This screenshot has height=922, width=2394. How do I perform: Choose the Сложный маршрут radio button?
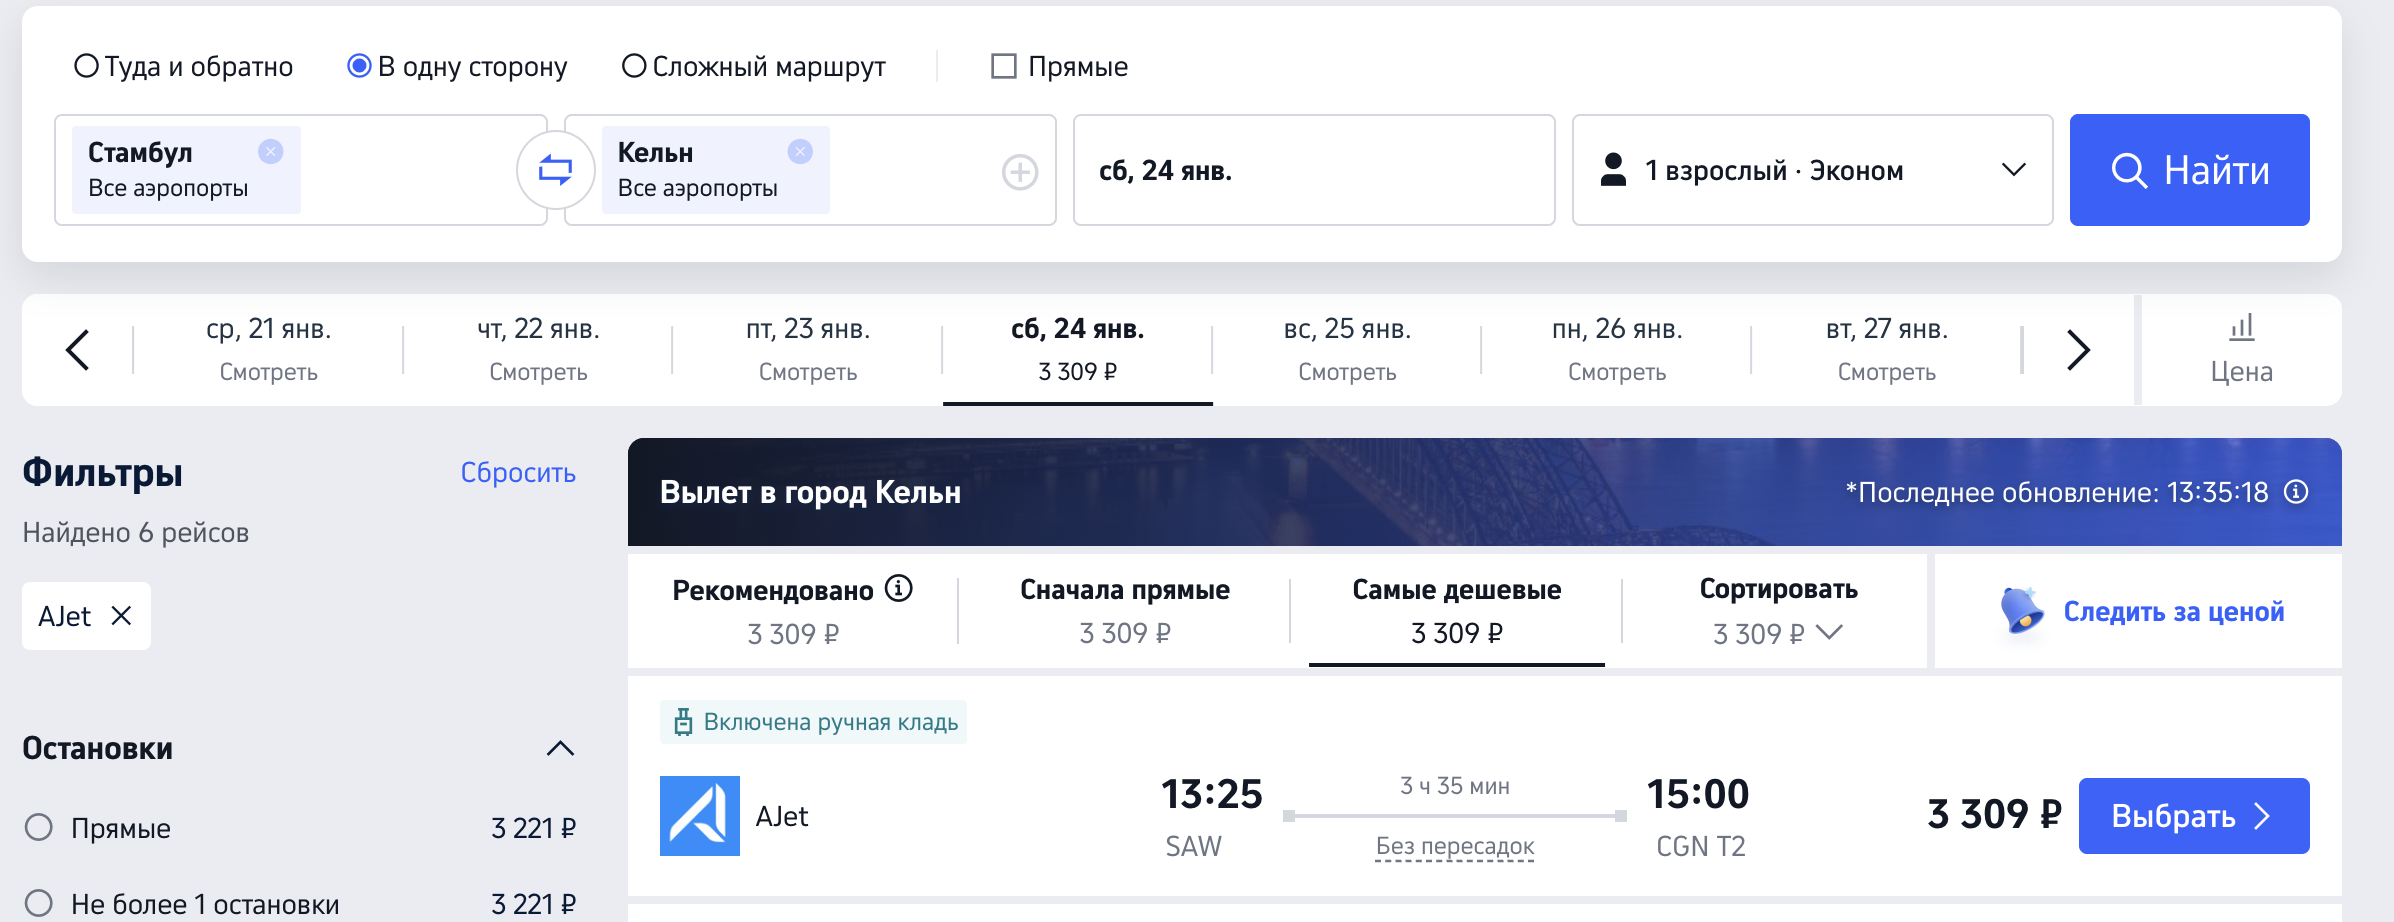click(x=634, y=66)
